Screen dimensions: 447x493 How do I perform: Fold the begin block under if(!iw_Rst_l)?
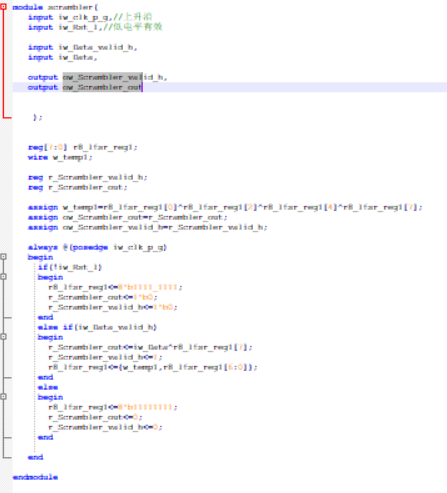click(3, 277)
